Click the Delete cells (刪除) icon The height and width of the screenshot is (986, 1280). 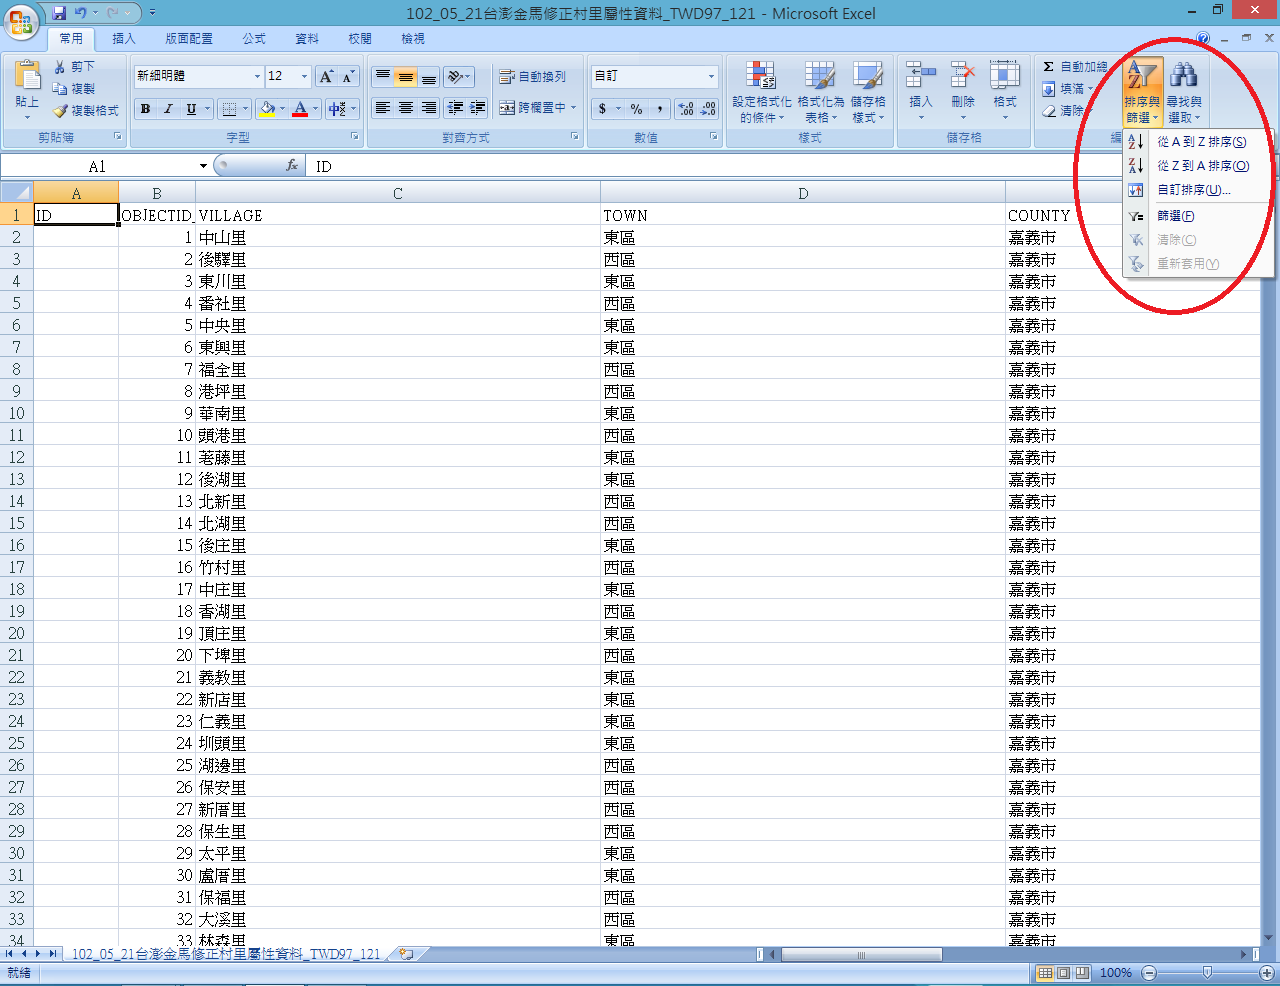coord(962,78)
